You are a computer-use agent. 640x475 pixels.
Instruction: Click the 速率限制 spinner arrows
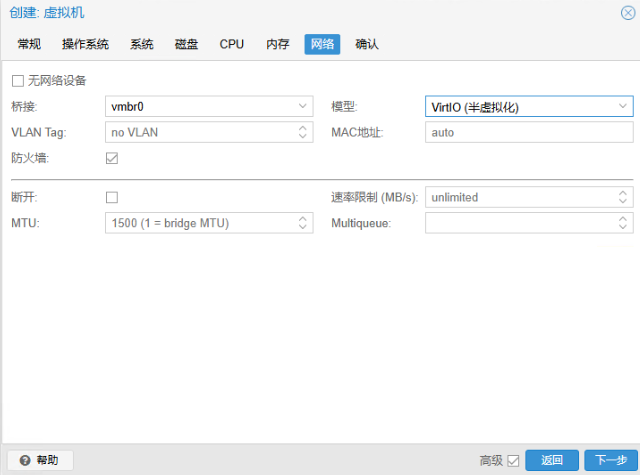(x=622, y=197)
